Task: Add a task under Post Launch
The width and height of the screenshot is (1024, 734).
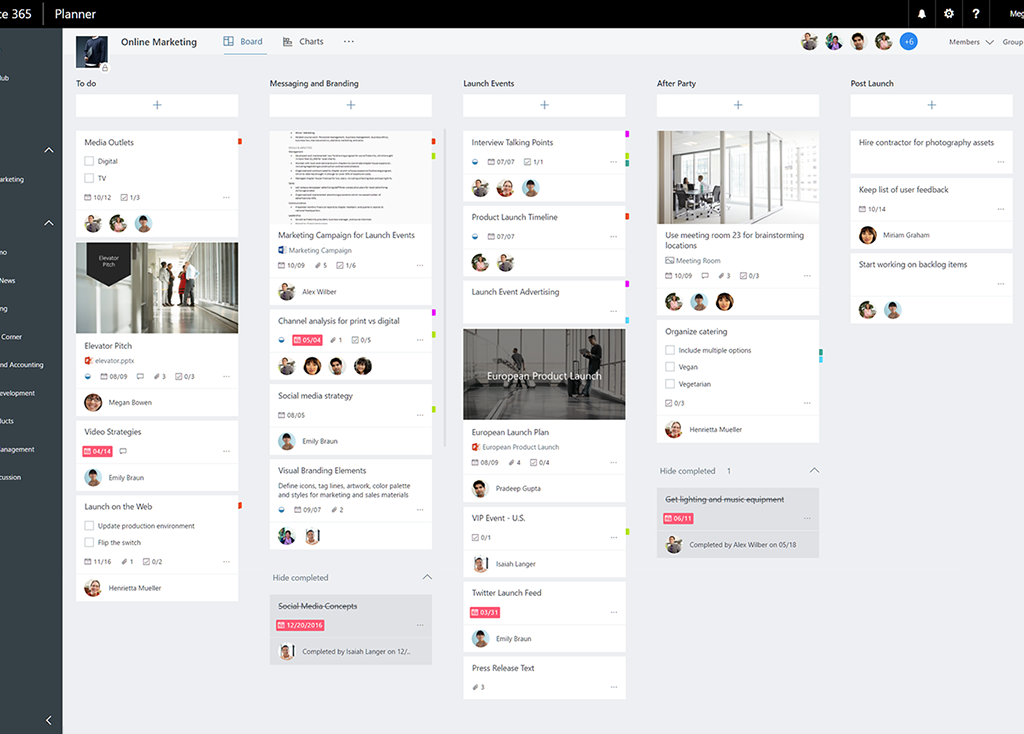Action: click(x=931, y=105)
